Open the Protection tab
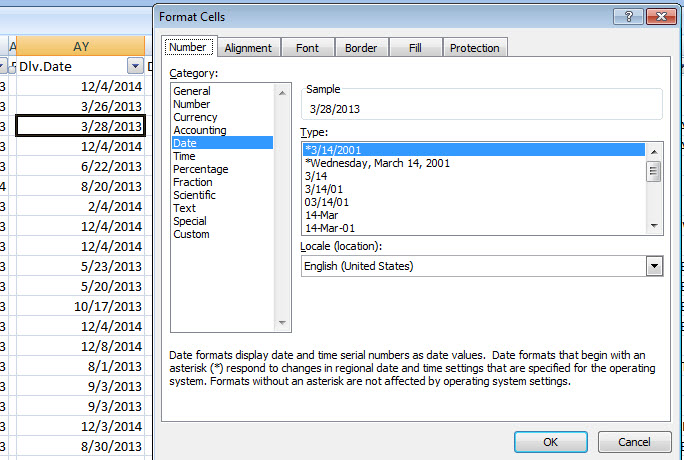Image resolution: width=684 pixels, height=460 pixels. [474, 48]
